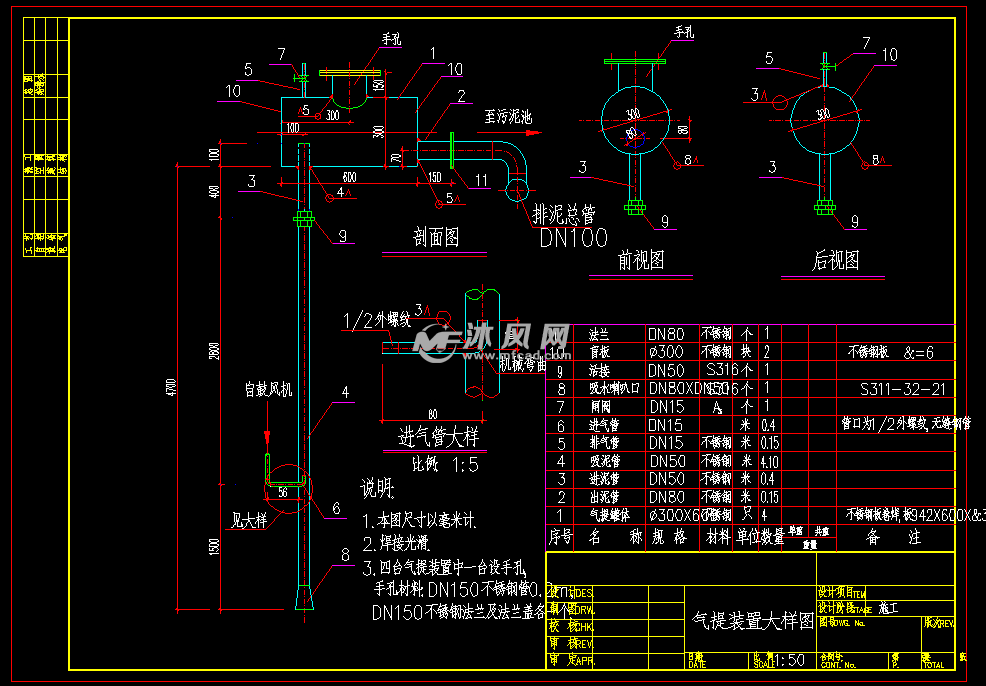Click the '1500' vertical dimension
This screenshot has height=686, width=986.
pos(214,546)
